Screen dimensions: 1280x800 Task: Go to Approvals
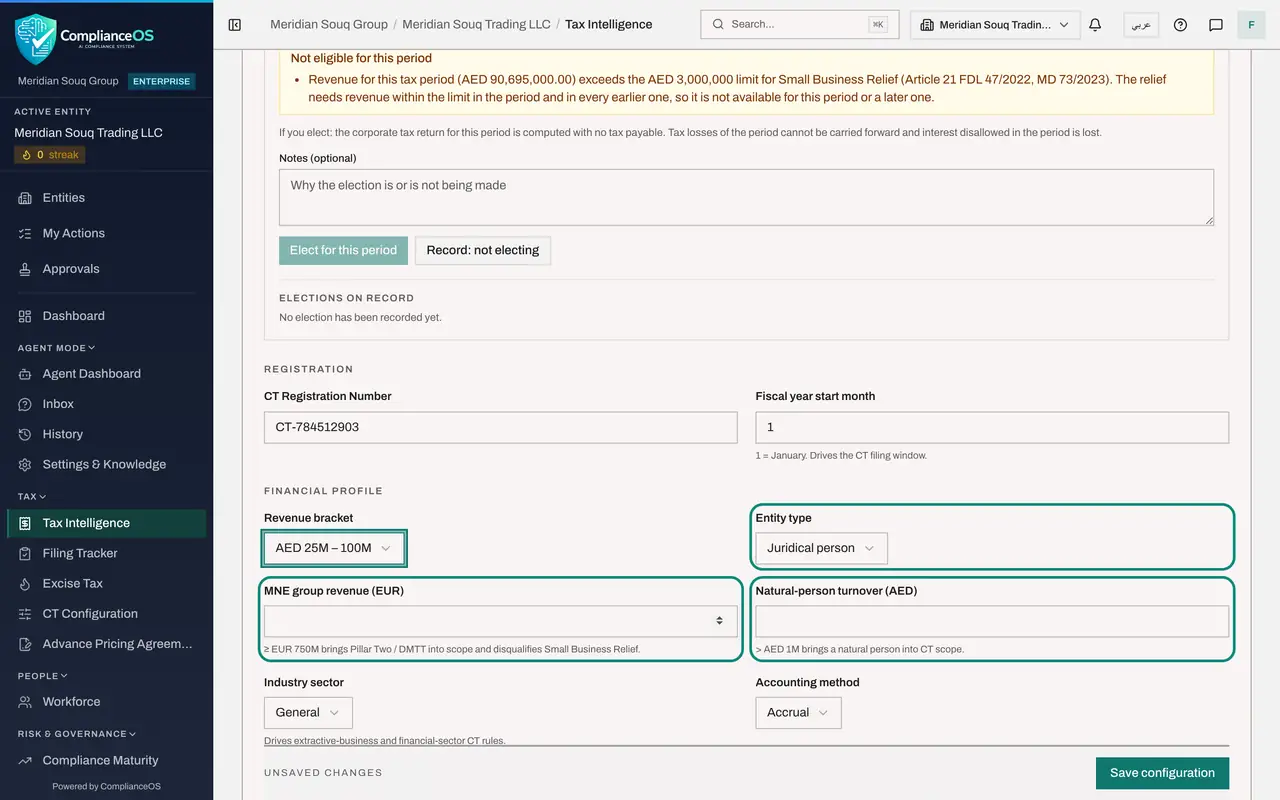pos(106,269)
